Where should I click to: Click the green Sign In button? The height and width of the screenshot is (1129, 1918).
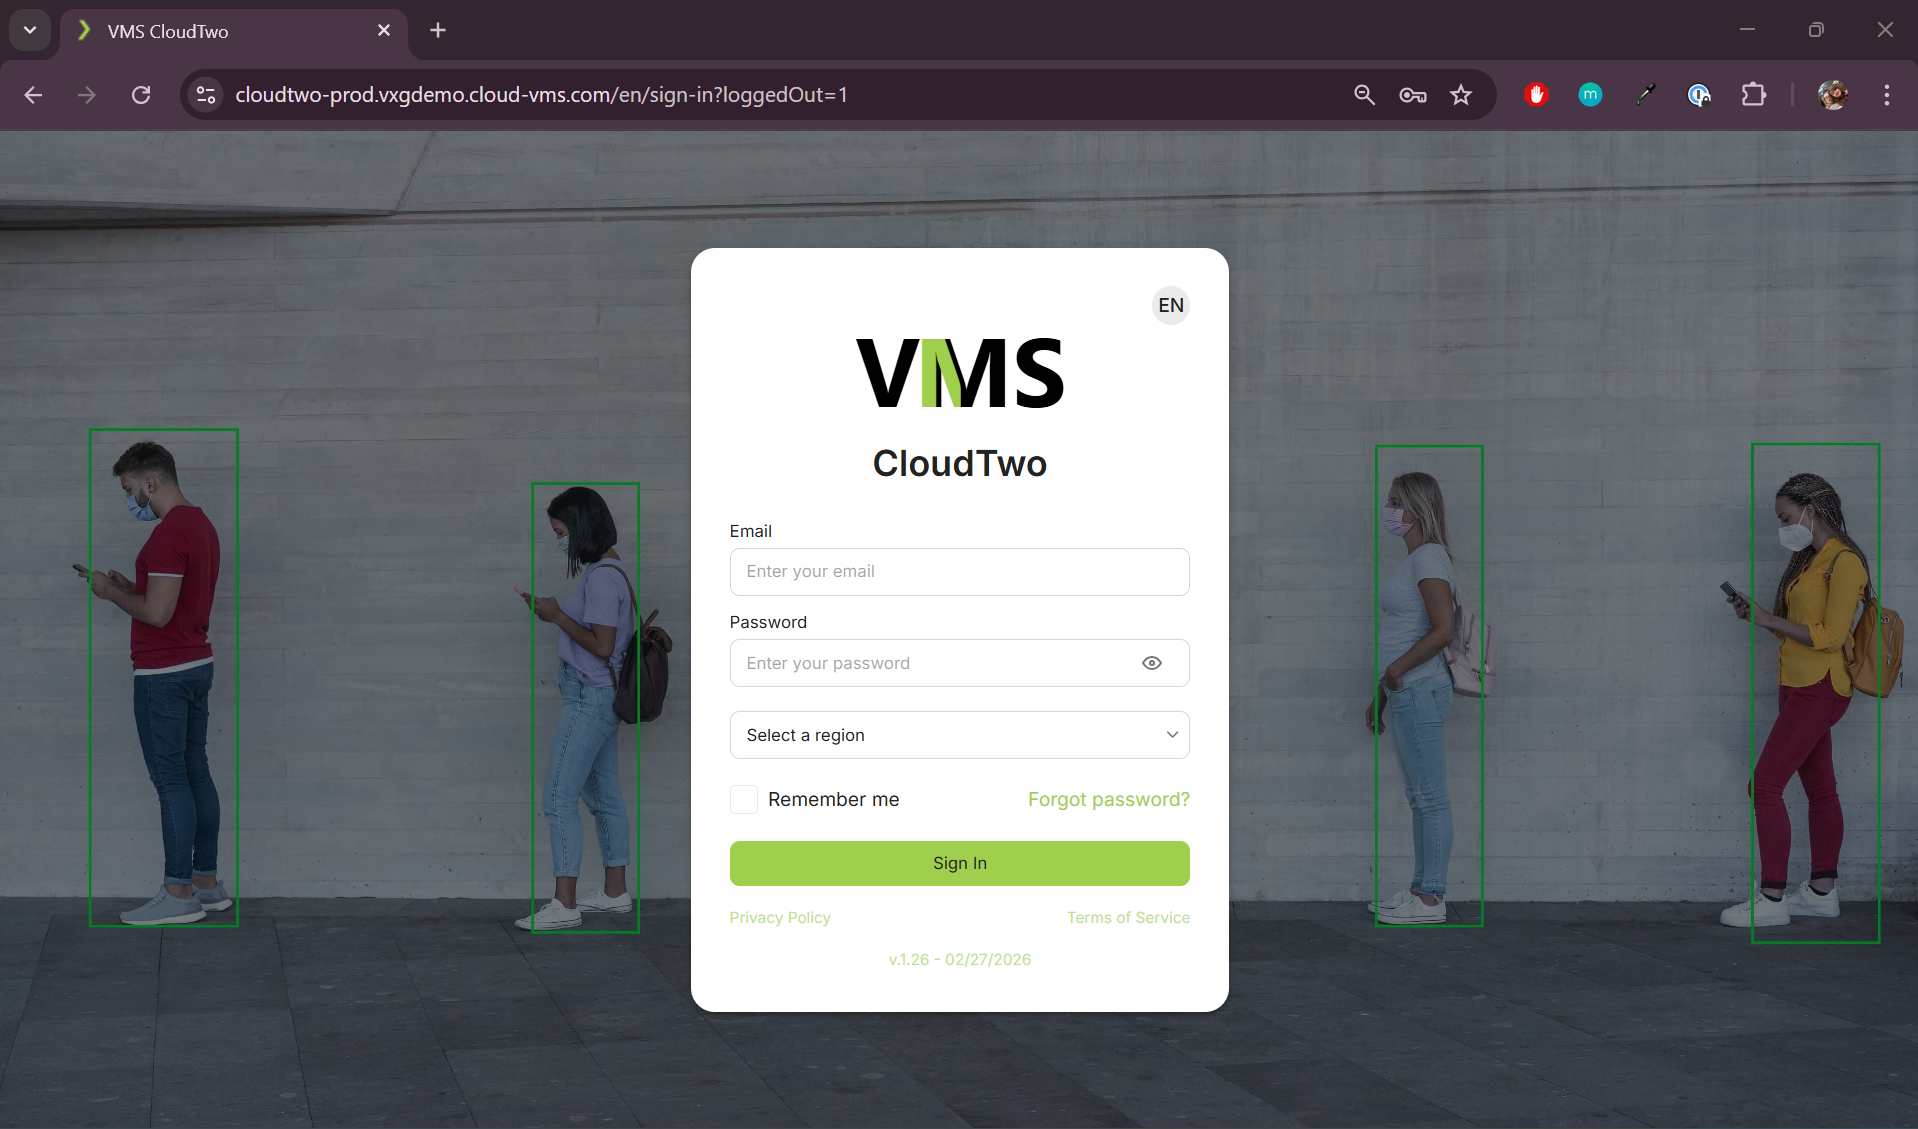point(959,863)
